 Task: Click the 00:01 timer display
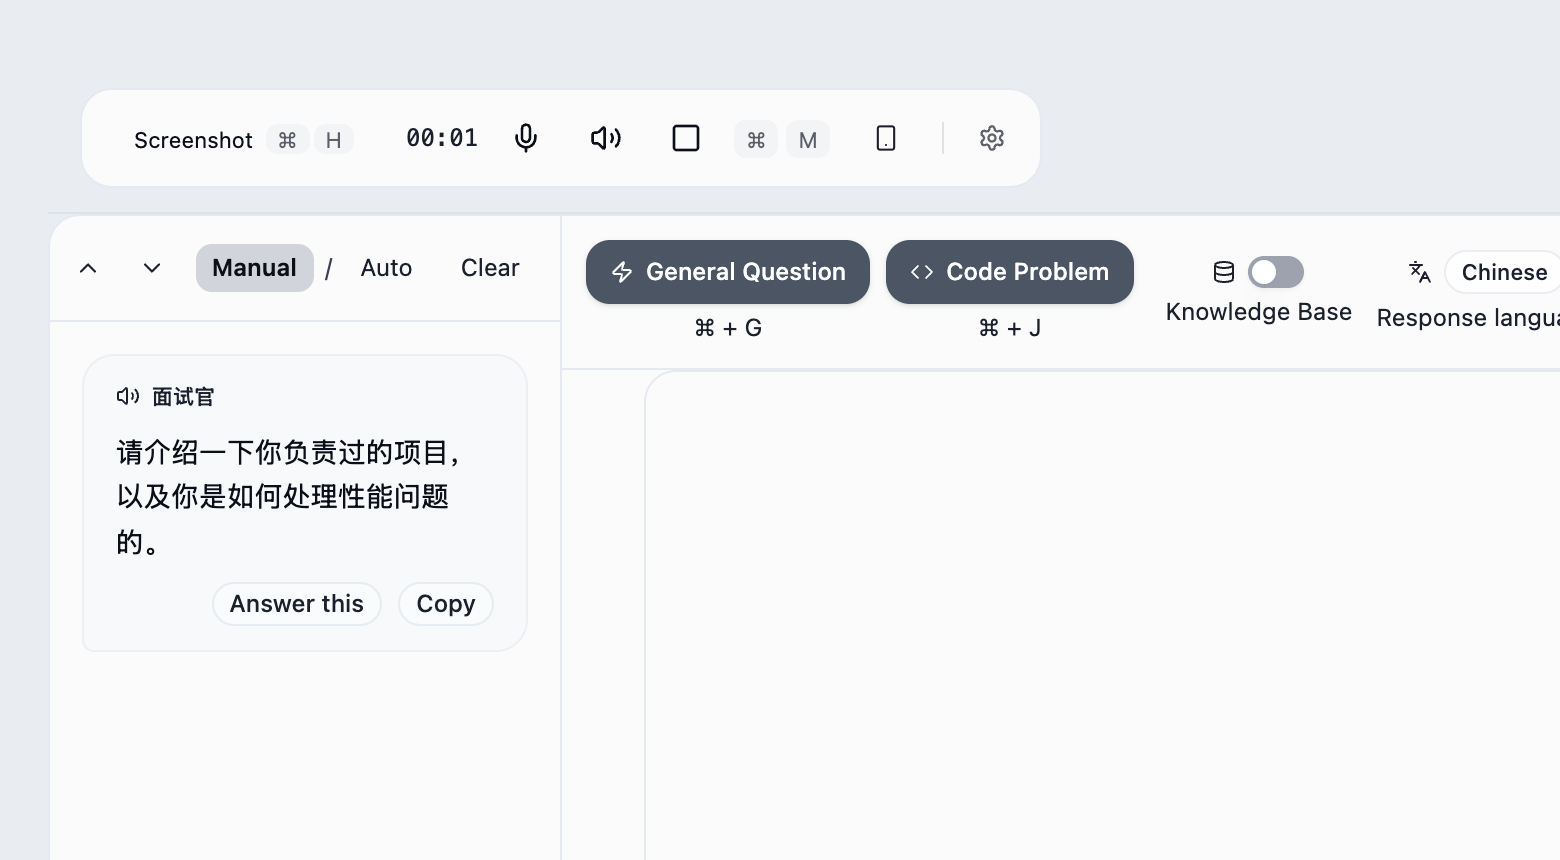pos(442,138)
